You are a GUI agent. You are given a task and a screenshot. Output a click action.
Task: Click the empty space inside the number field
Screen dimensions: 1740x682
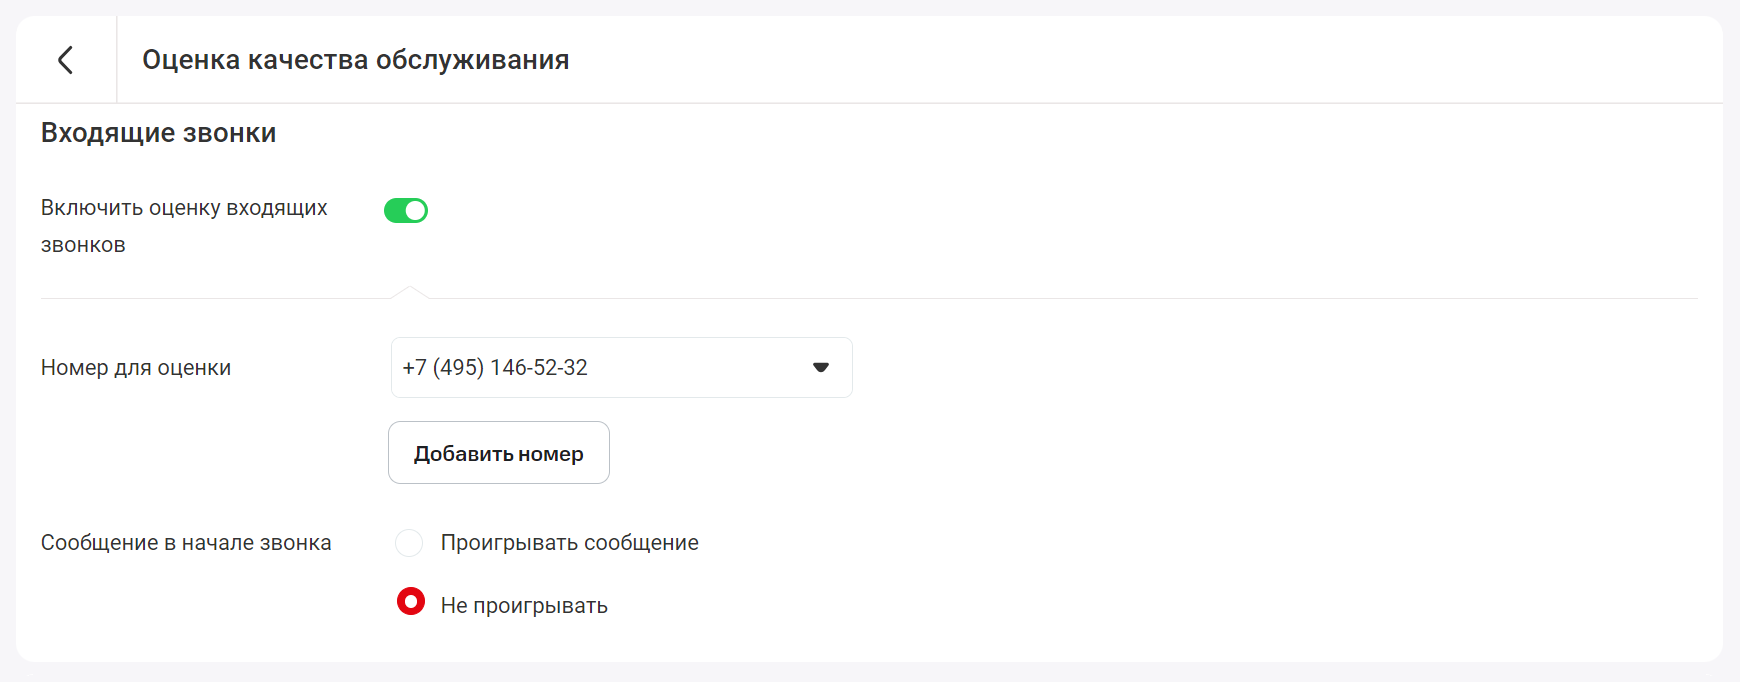(x=700, y=368)
